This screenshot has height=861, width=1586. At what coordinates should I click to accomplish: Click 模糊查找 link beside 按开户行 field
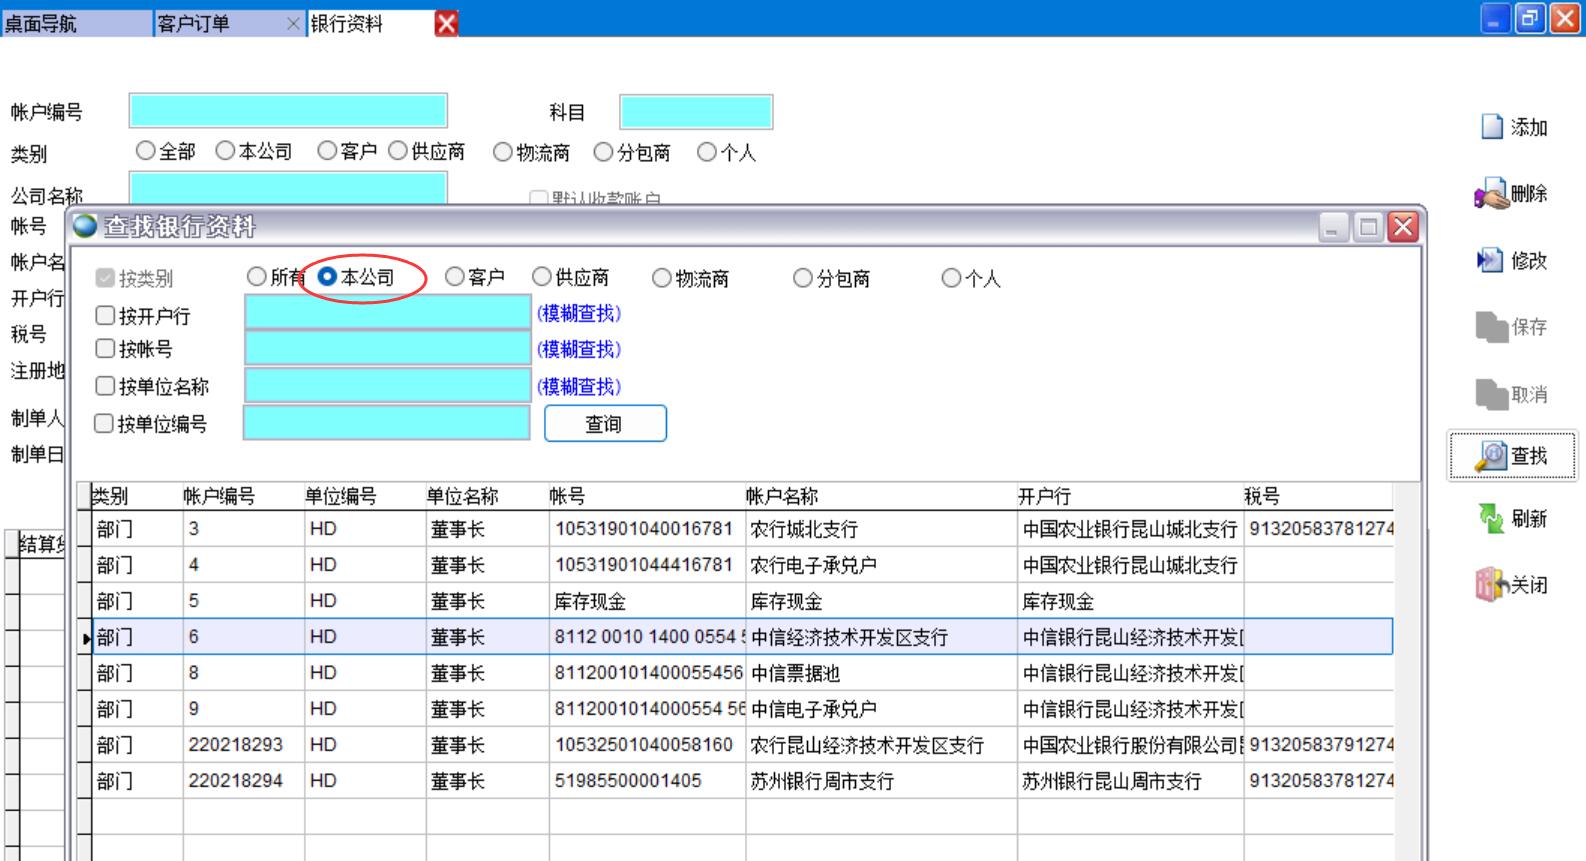coord(579,314)
